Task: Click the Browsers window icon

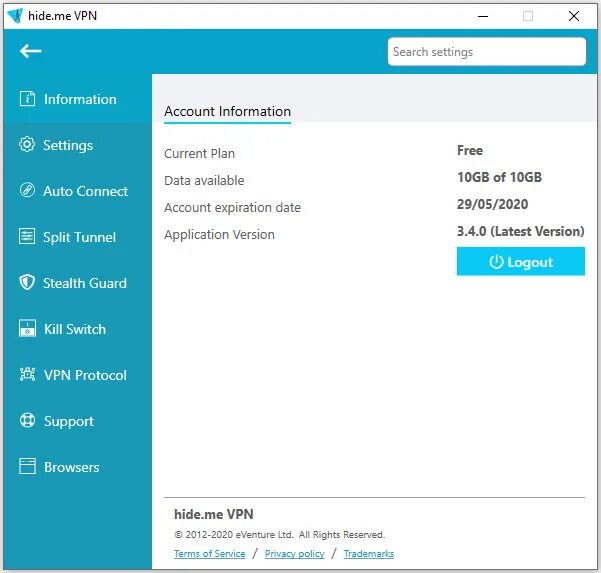Action: pos(27,466)
